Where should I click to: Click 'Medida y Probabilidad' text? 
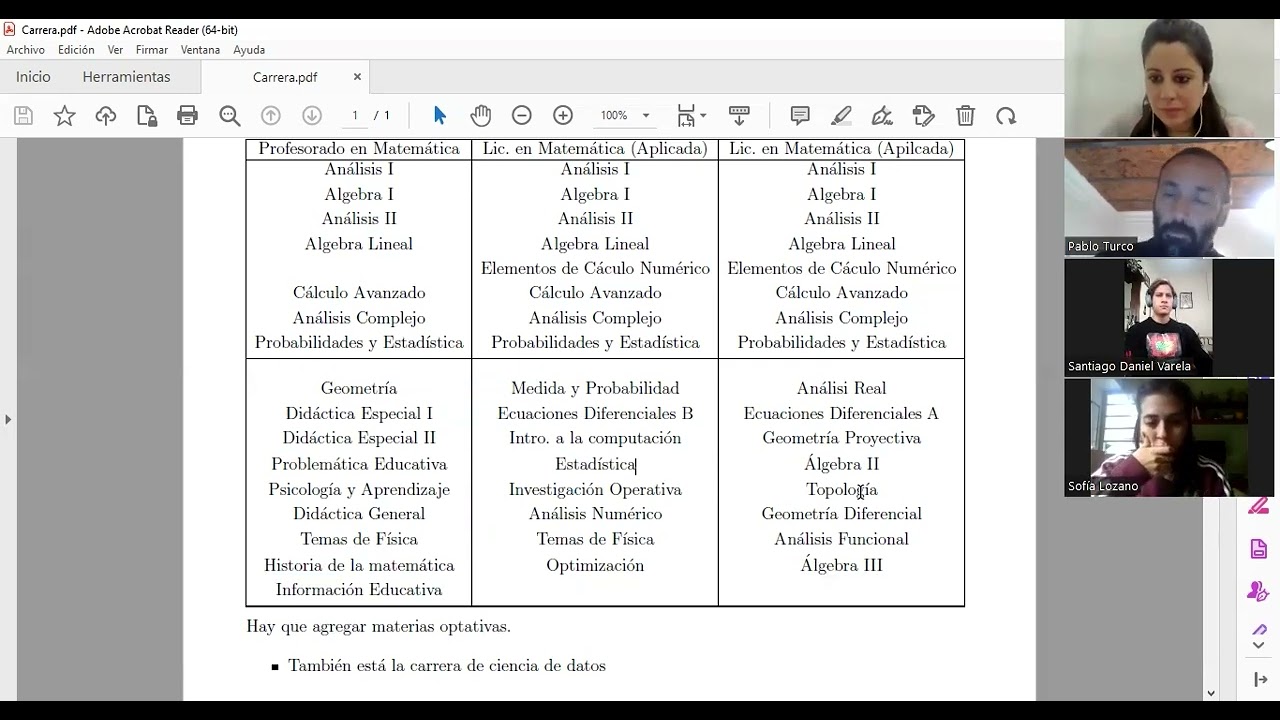tap(595, 389)
